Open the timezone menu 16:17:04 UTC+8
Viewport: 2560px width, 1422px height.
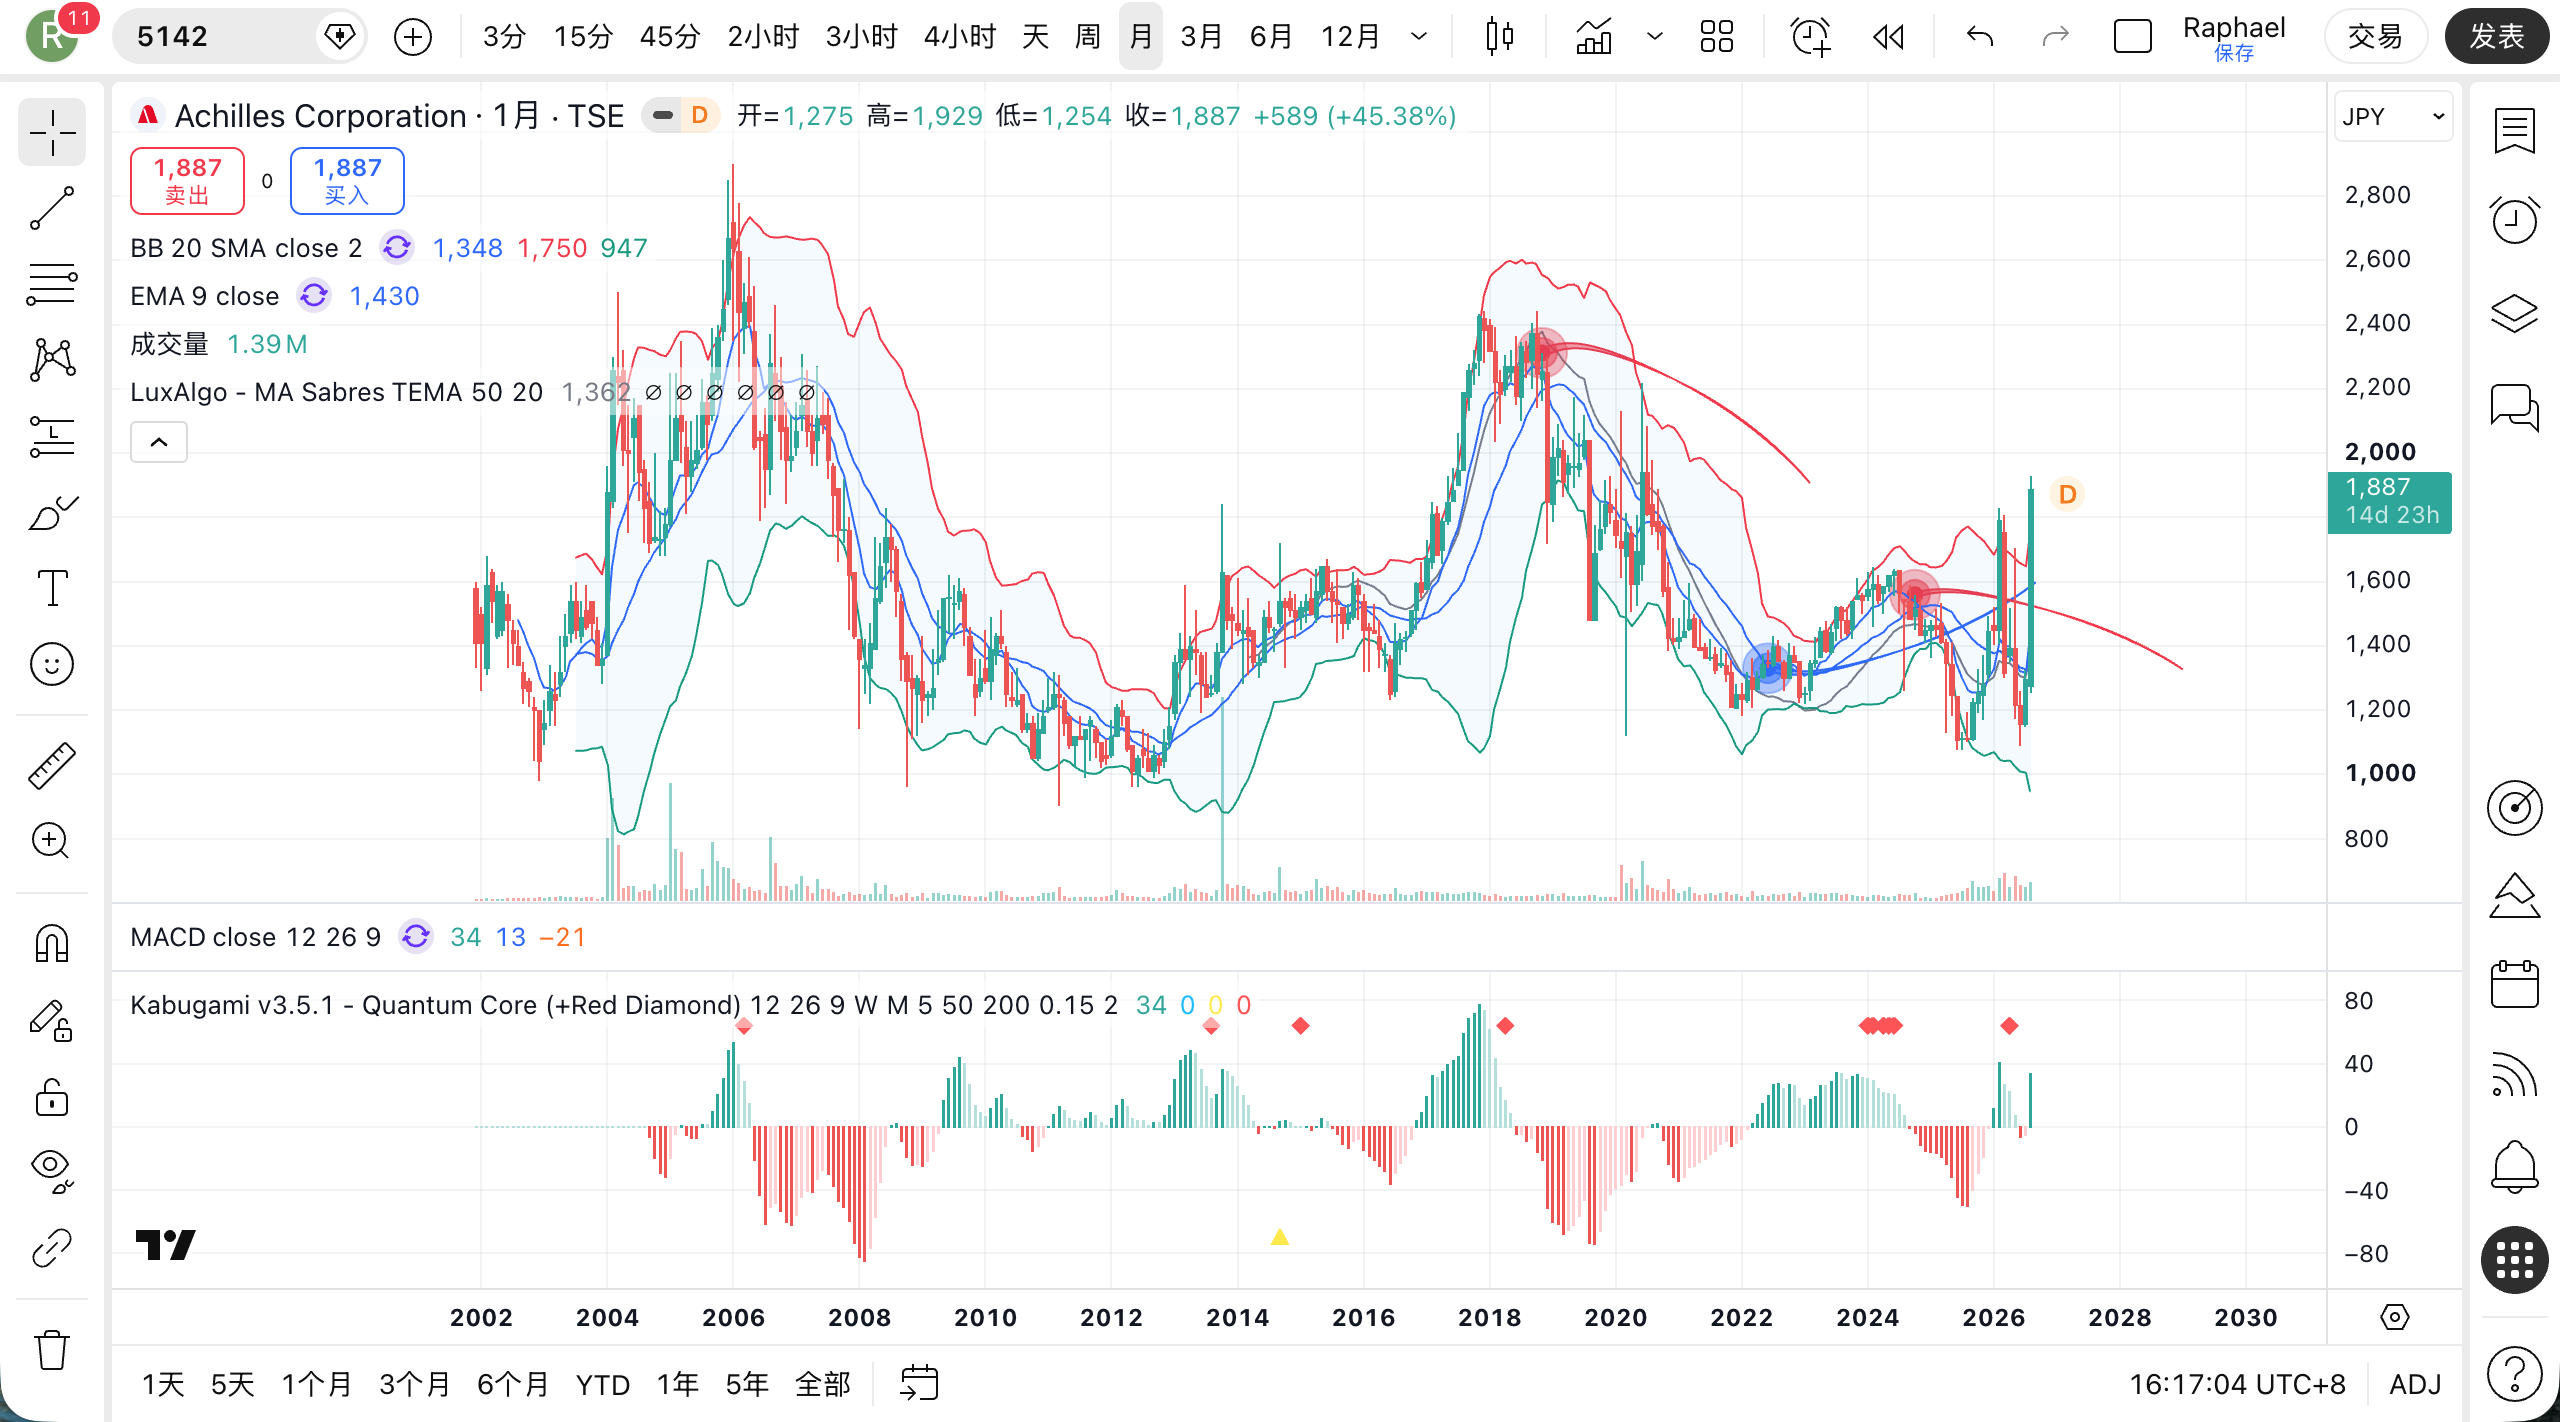coord(2237,1385)
